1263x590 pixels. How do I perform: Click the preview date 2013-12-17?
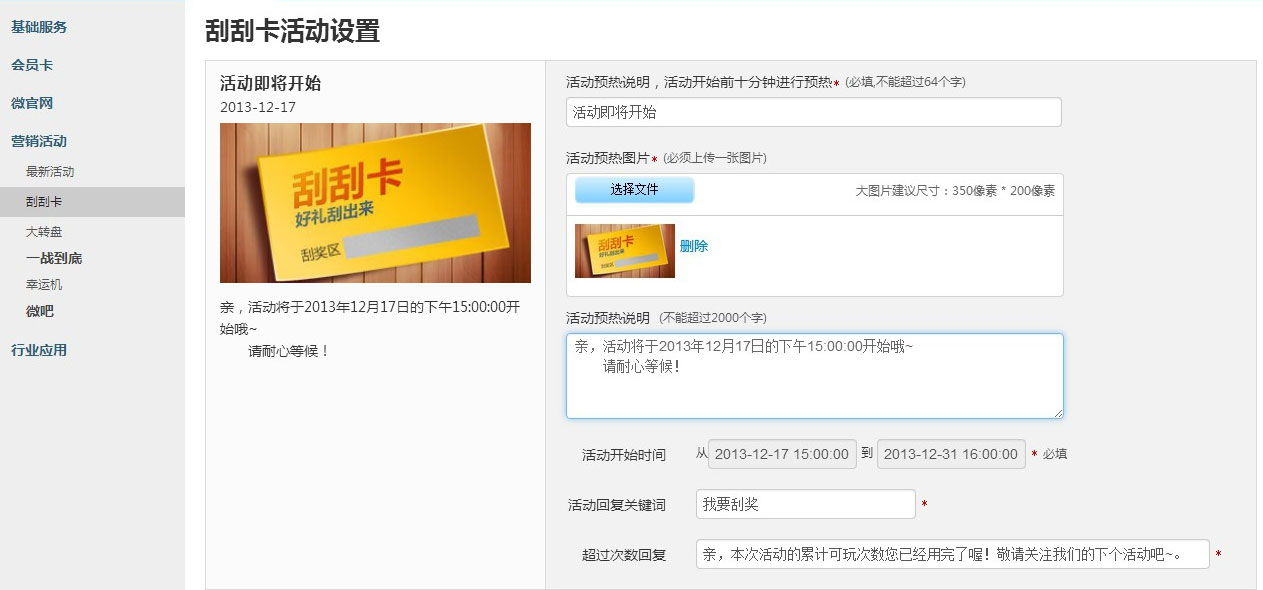pyautogui.click(x=258, y=107)
